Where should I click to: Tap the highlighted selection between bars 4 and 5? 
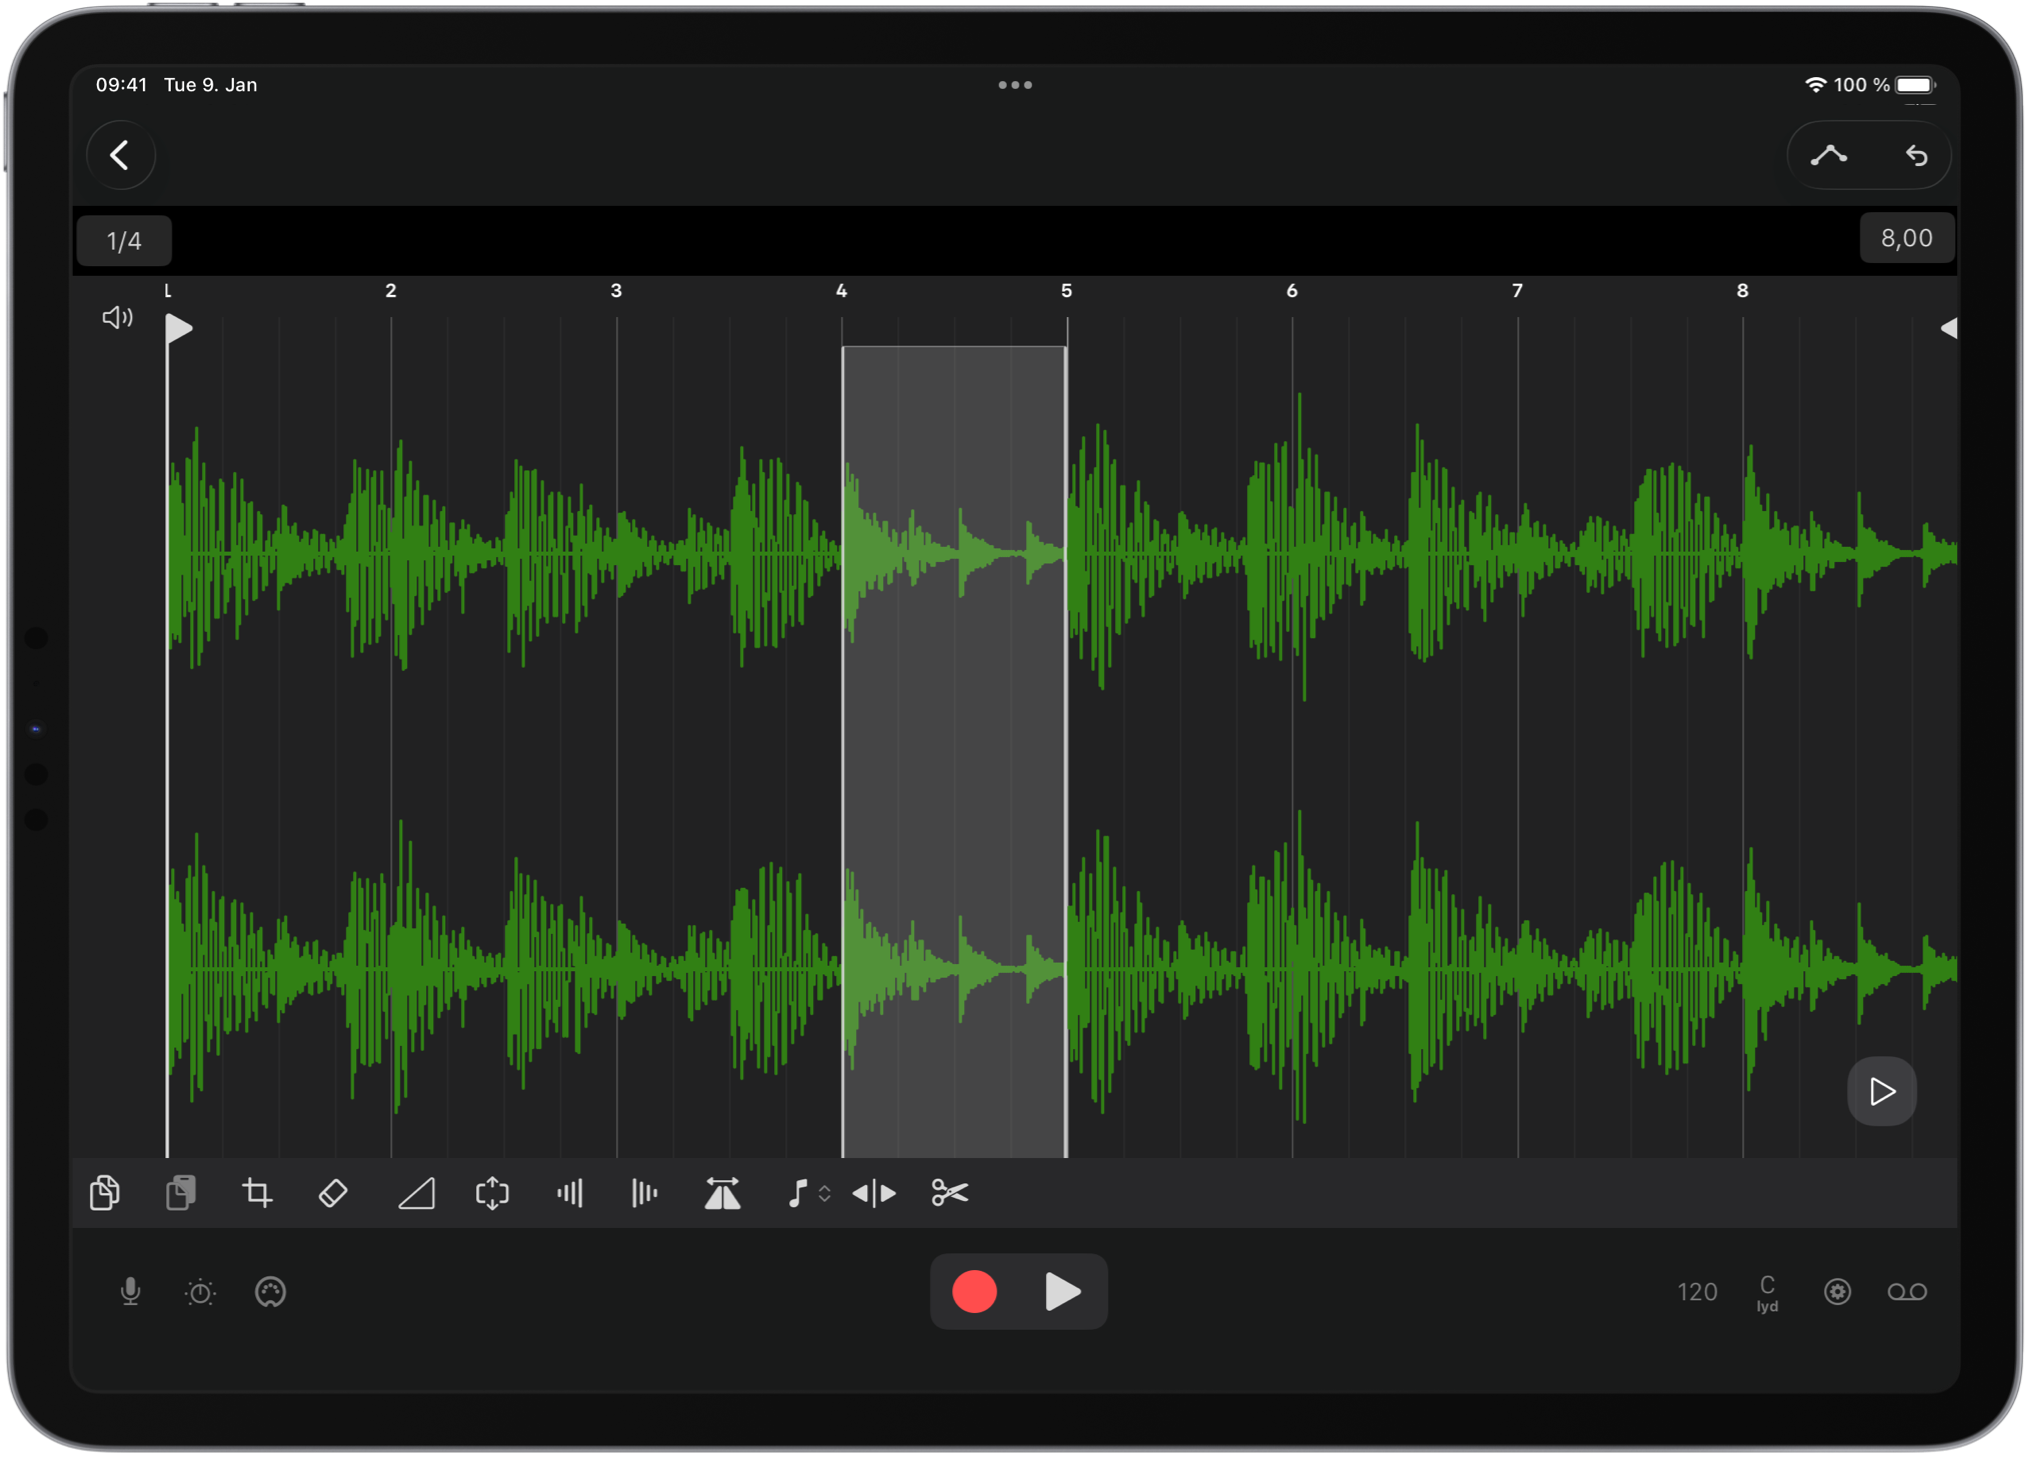coord(955,752)
